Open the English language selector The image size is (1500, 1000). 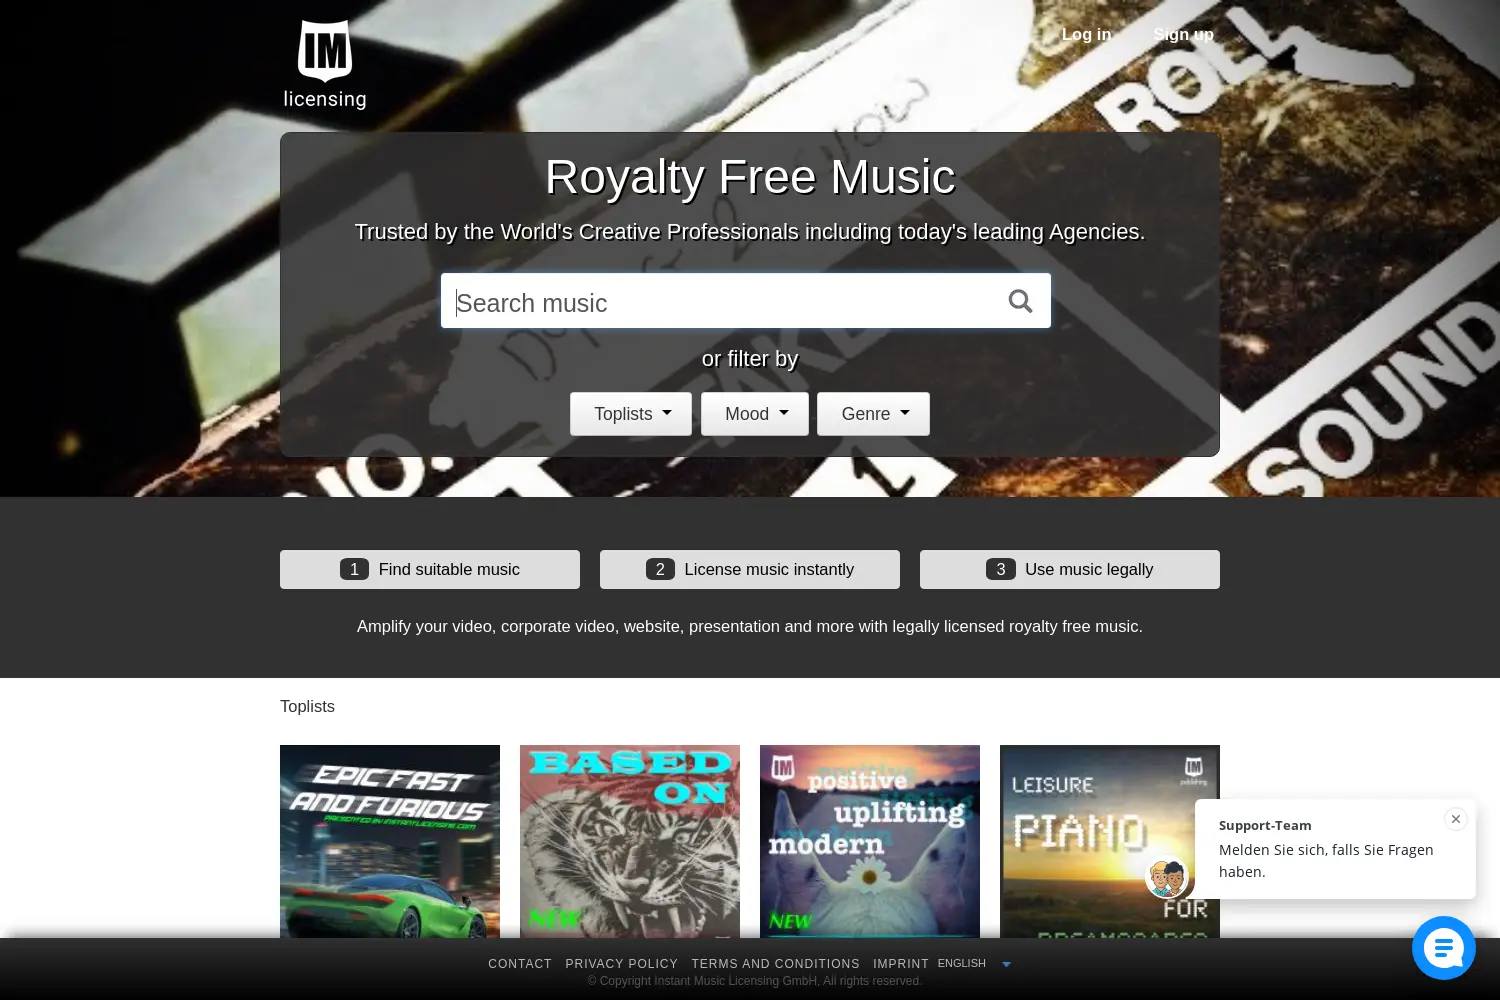click(975, 964)
